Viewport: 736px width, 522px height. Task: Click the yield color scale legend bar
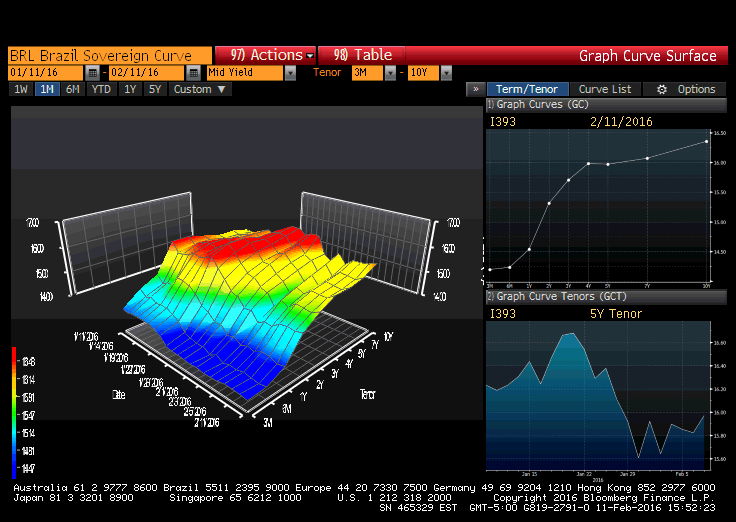[x=14, y=413]
